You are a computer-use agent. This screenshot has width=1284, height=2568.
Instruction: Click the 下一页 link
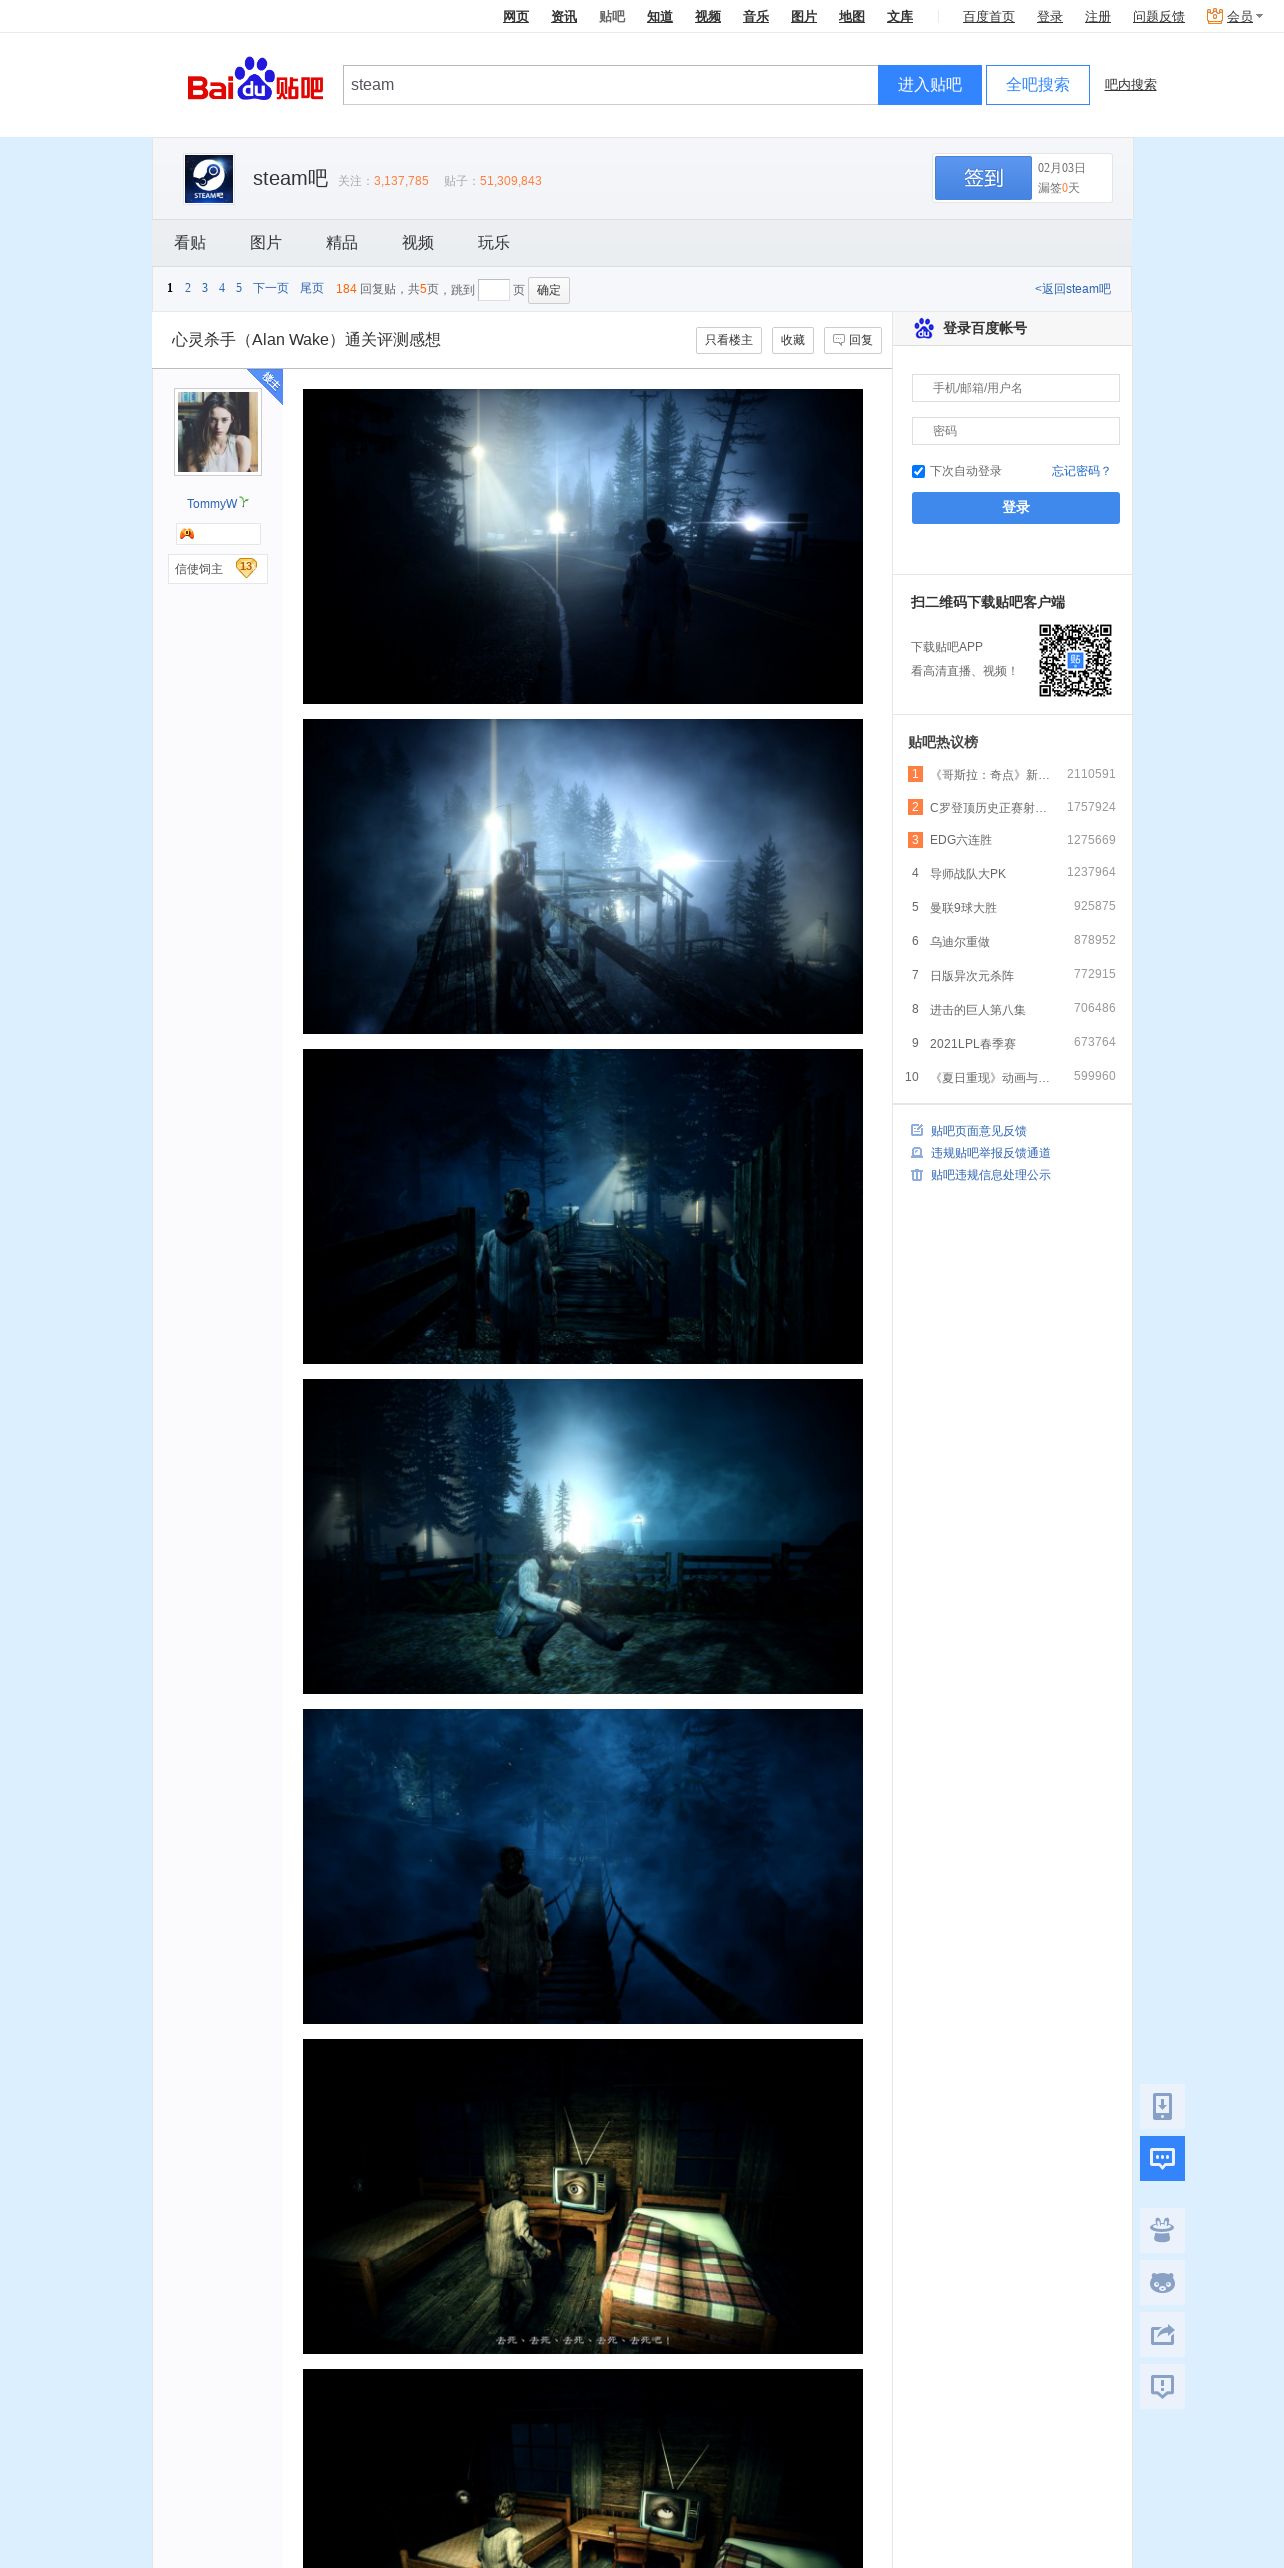click(x=271, y=288)
